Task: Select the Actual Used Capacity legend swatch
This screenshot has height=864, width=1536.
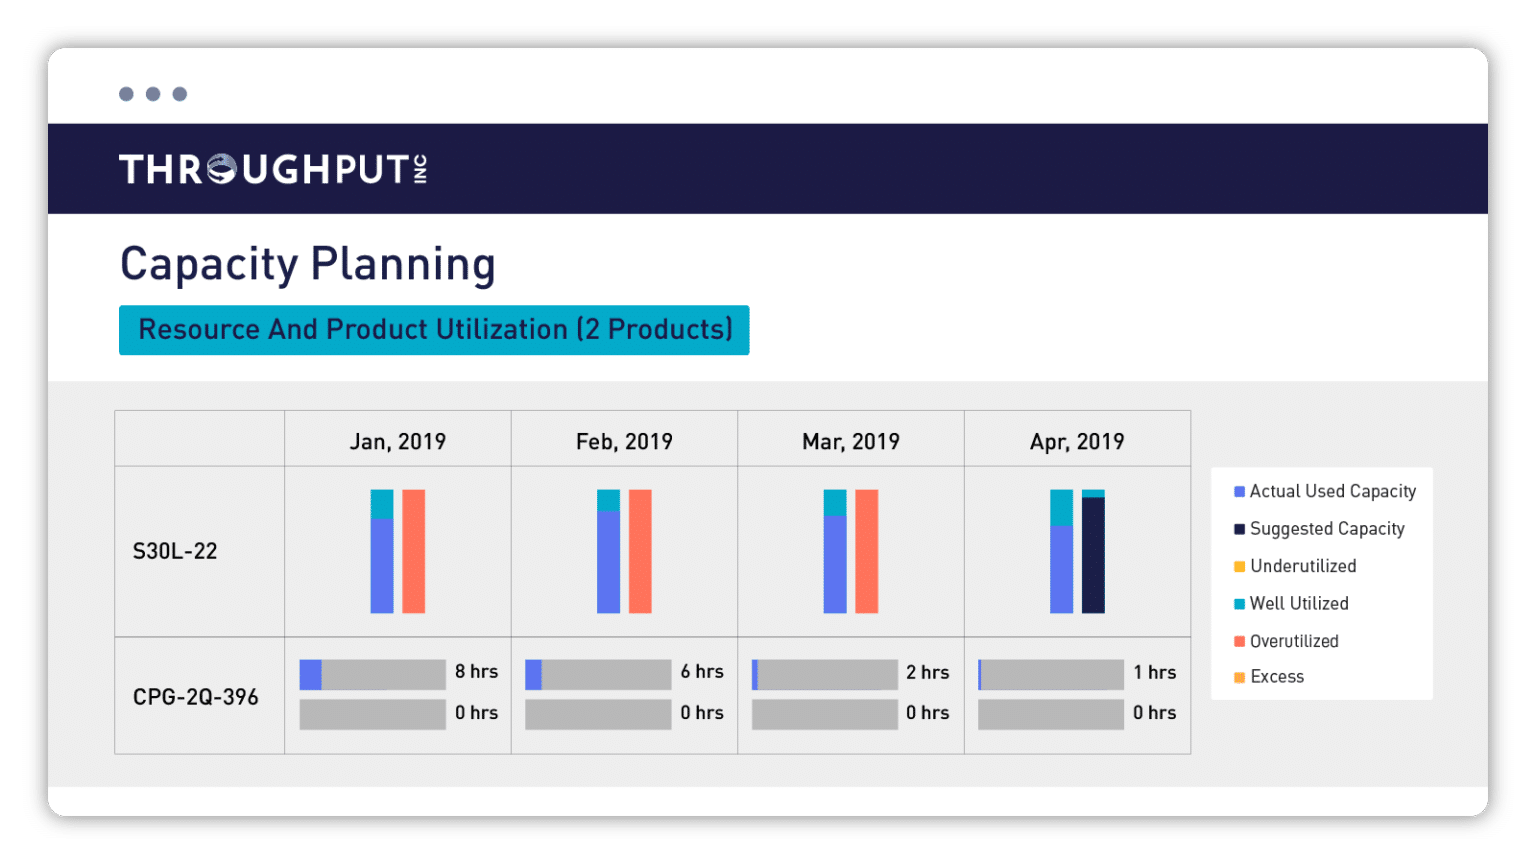Action: 1239,491
